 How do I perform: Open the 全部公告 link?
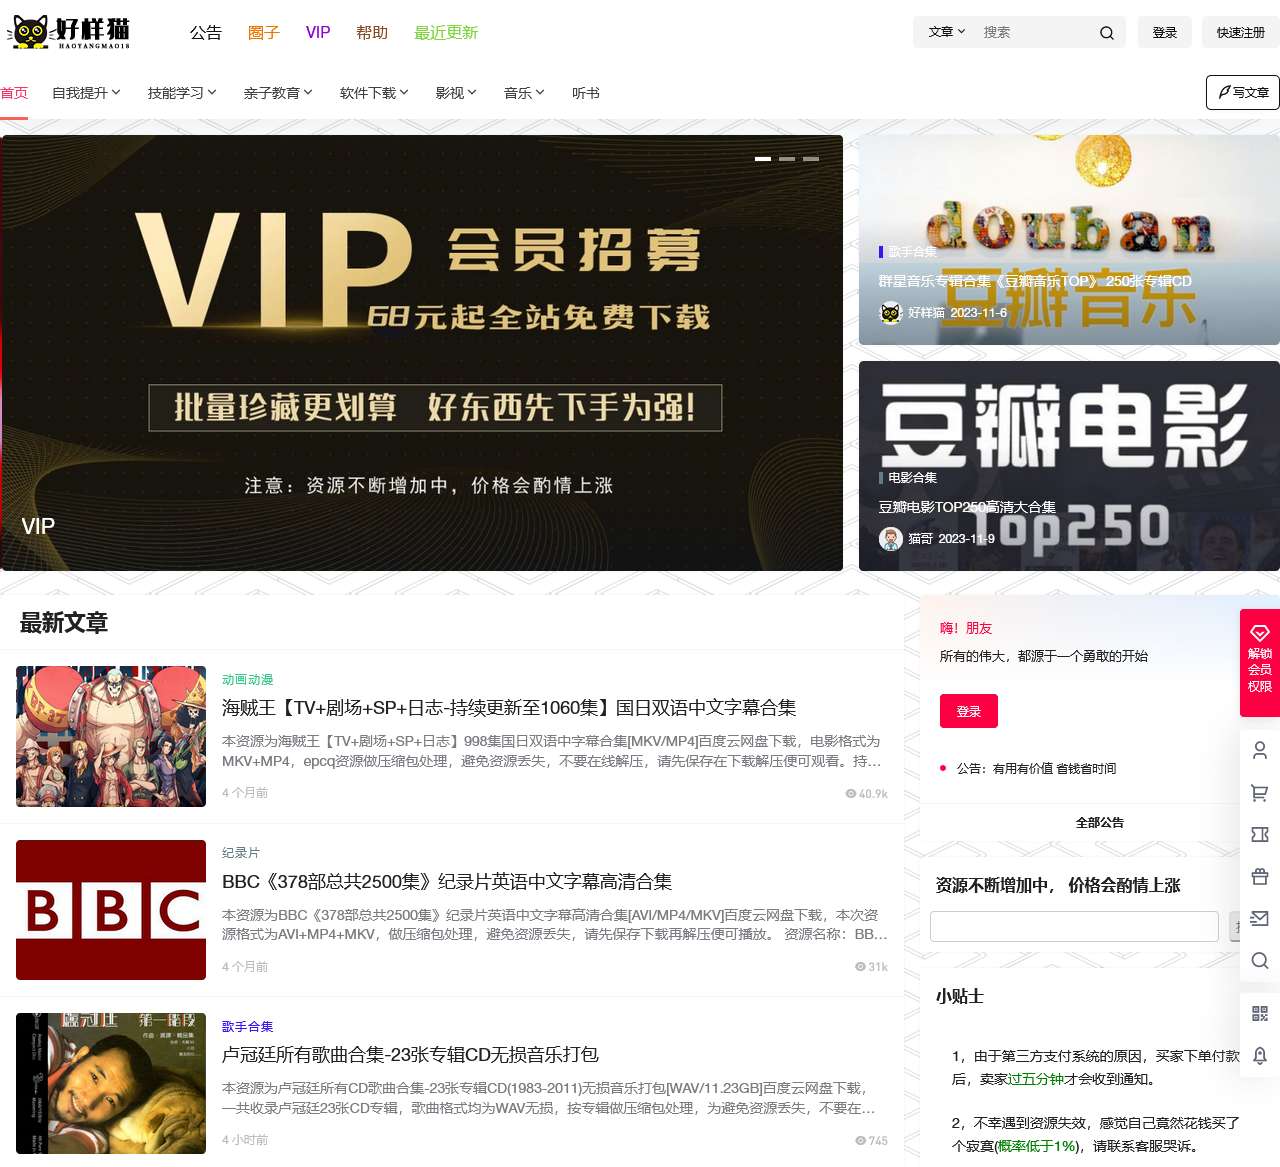(x=1100, y=822)
